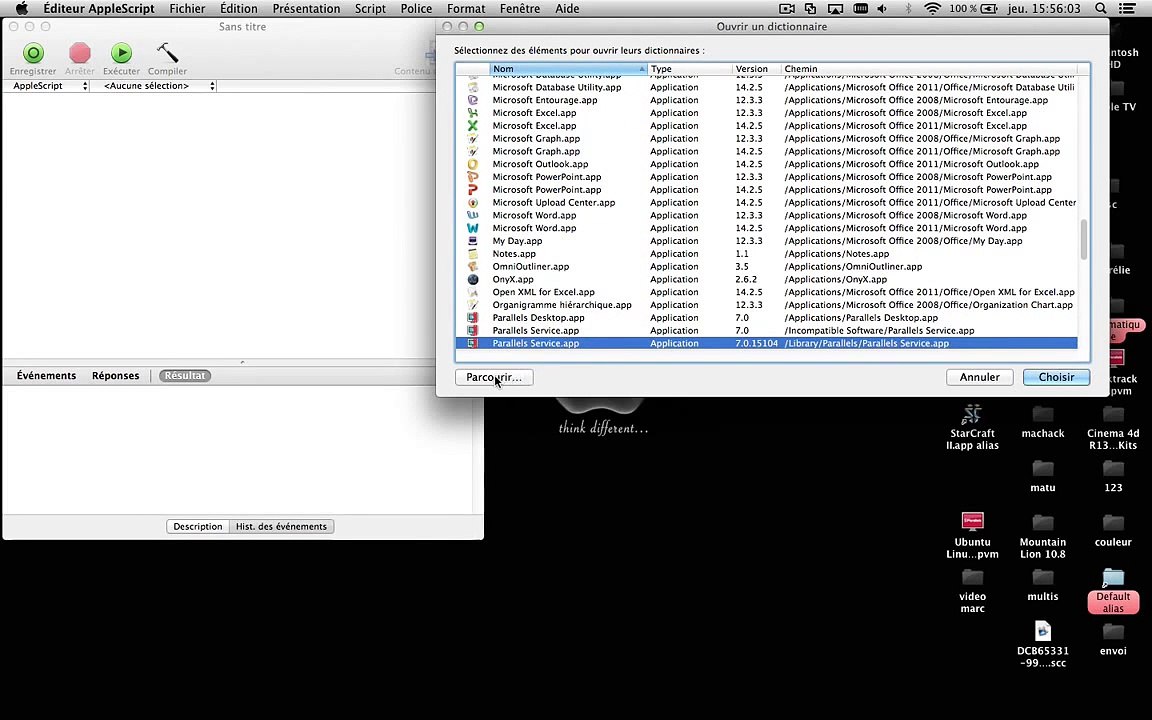1152x720 pixels.
Task: Sort list by Chemin column header
Action: click(929, 68)
